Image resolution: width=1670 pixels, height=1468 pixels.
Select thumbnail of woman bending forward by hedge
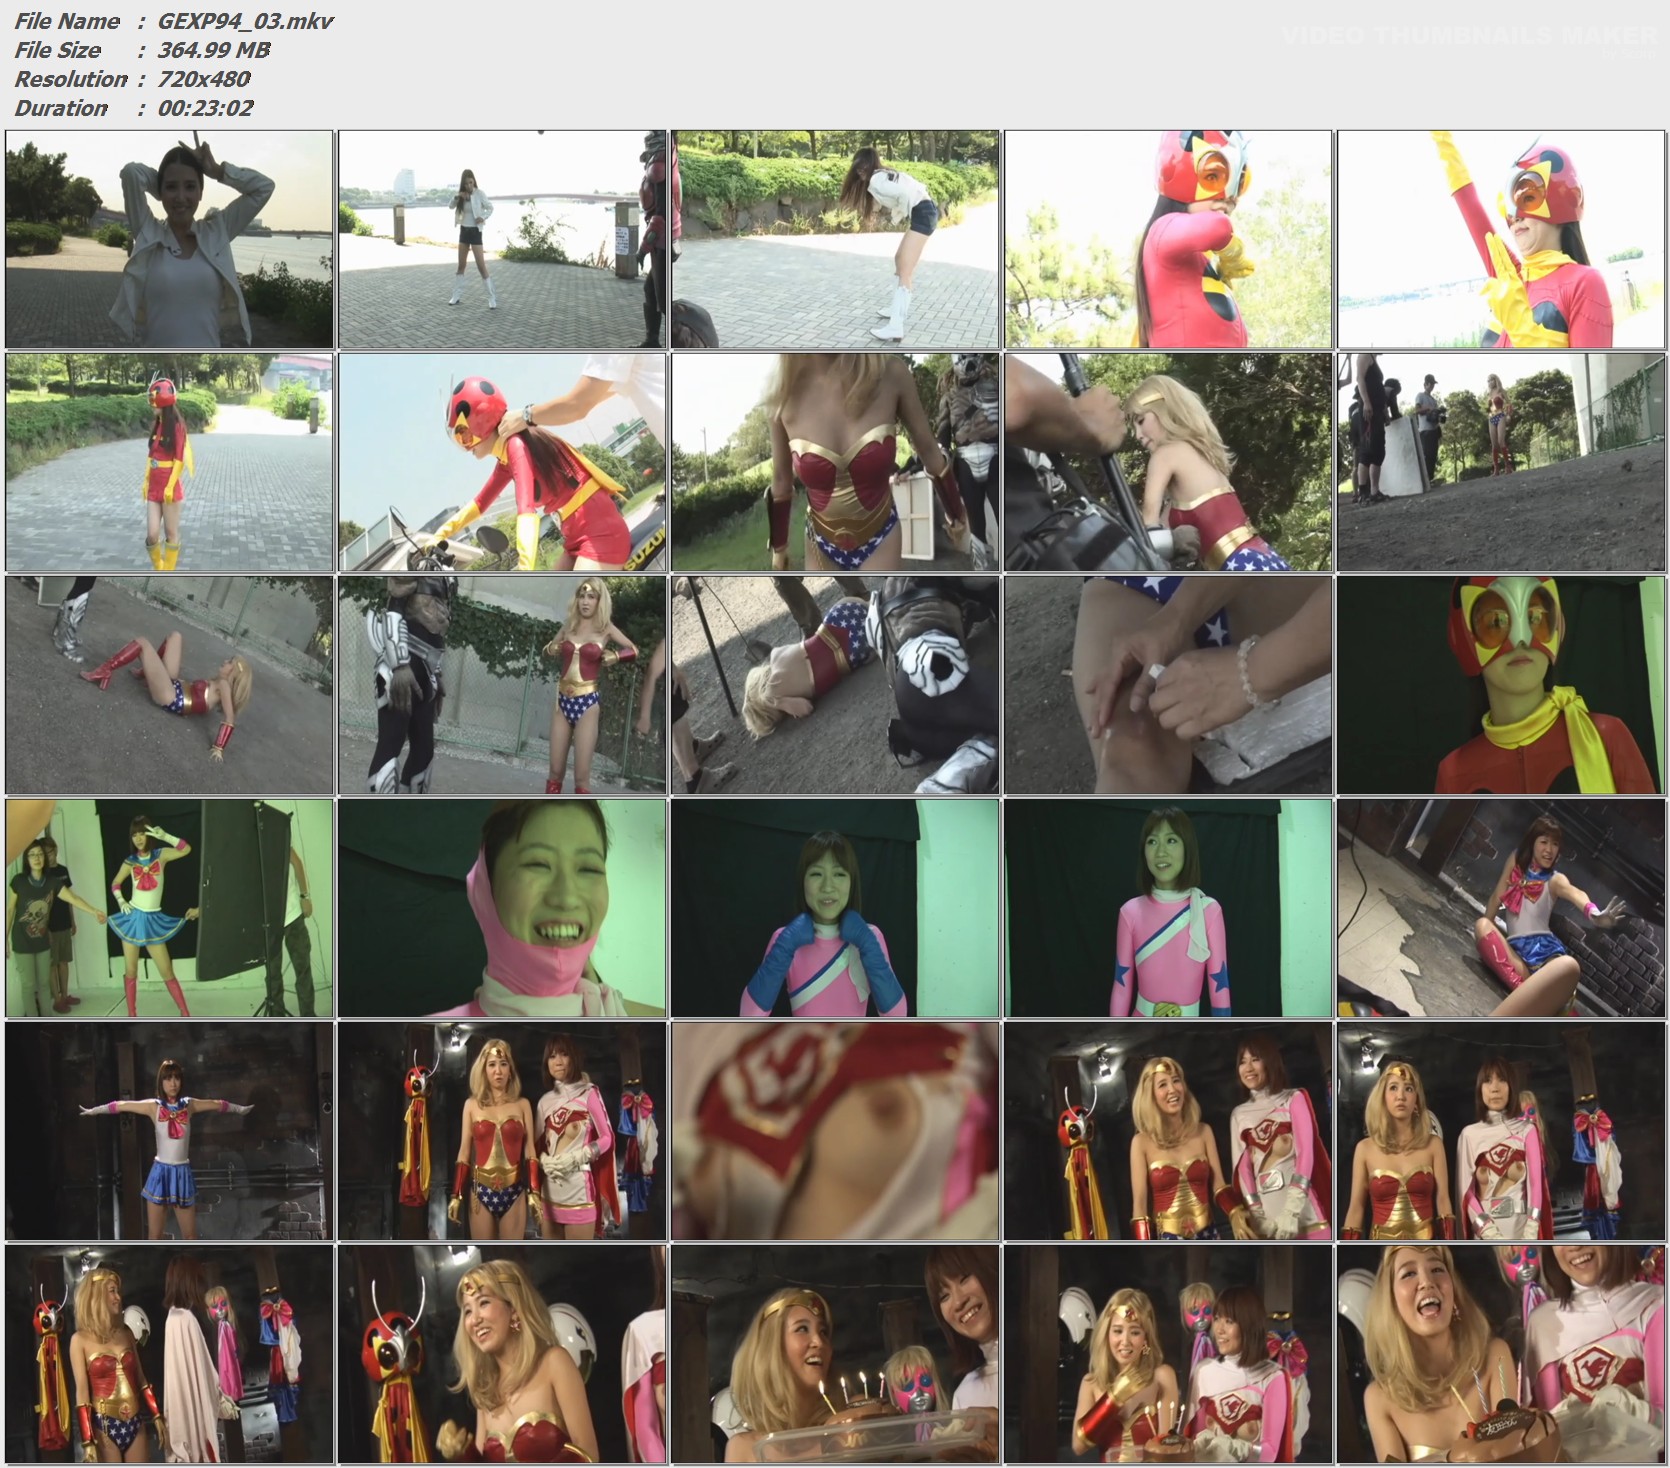[835, 239]
